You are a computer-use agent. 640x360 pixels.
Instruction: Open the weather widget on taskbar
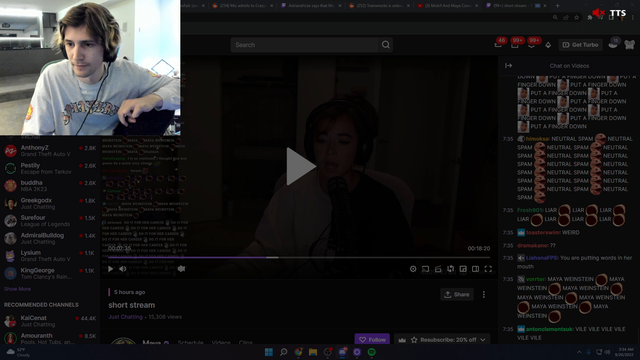click(18, 352)
